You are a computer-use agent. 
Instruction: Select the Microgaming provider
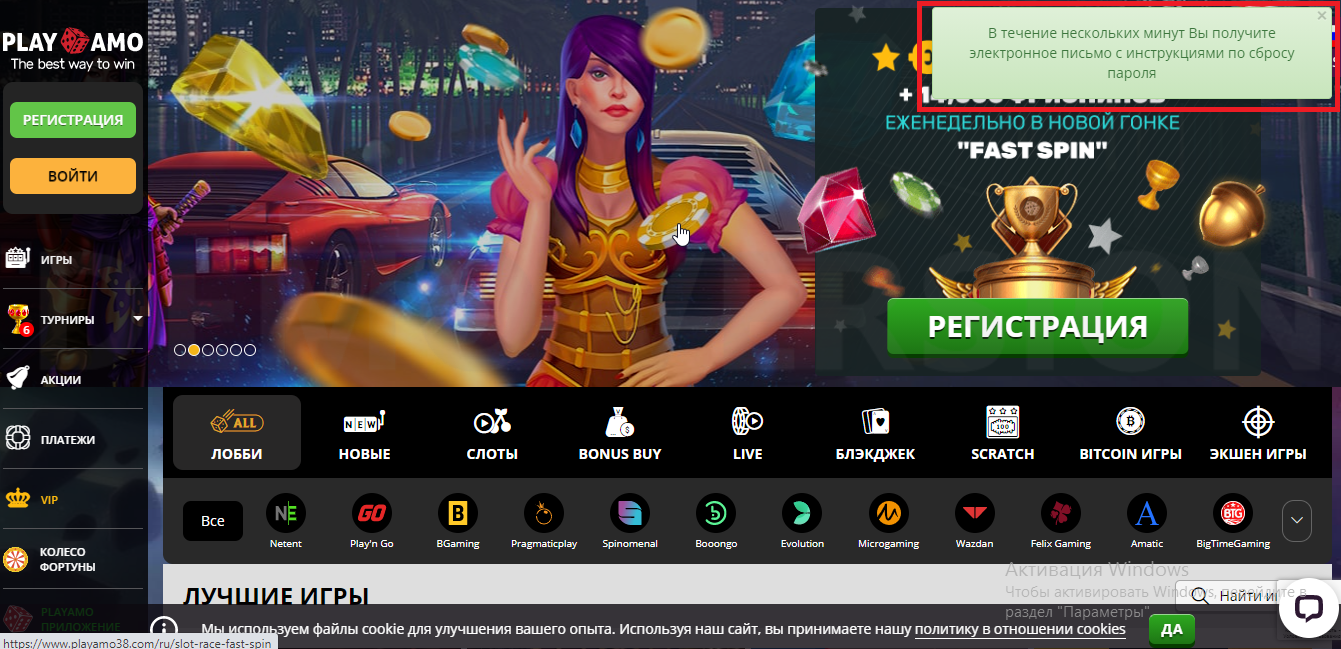click(x=888, y=522)
